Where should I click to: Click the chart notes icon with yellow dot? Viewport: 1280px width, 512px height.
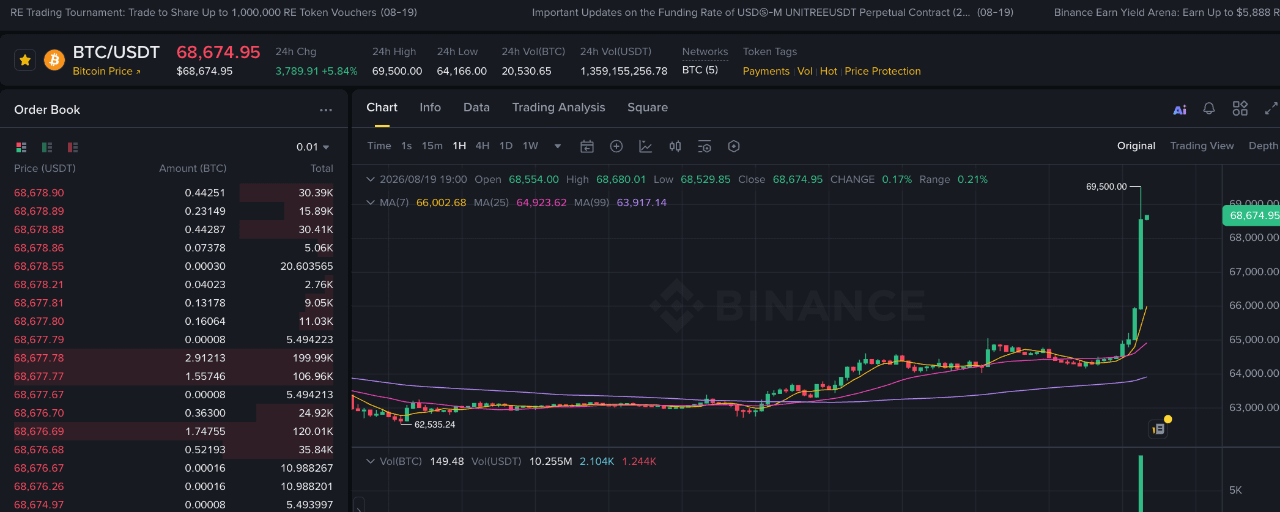[x=1159, y=428]
